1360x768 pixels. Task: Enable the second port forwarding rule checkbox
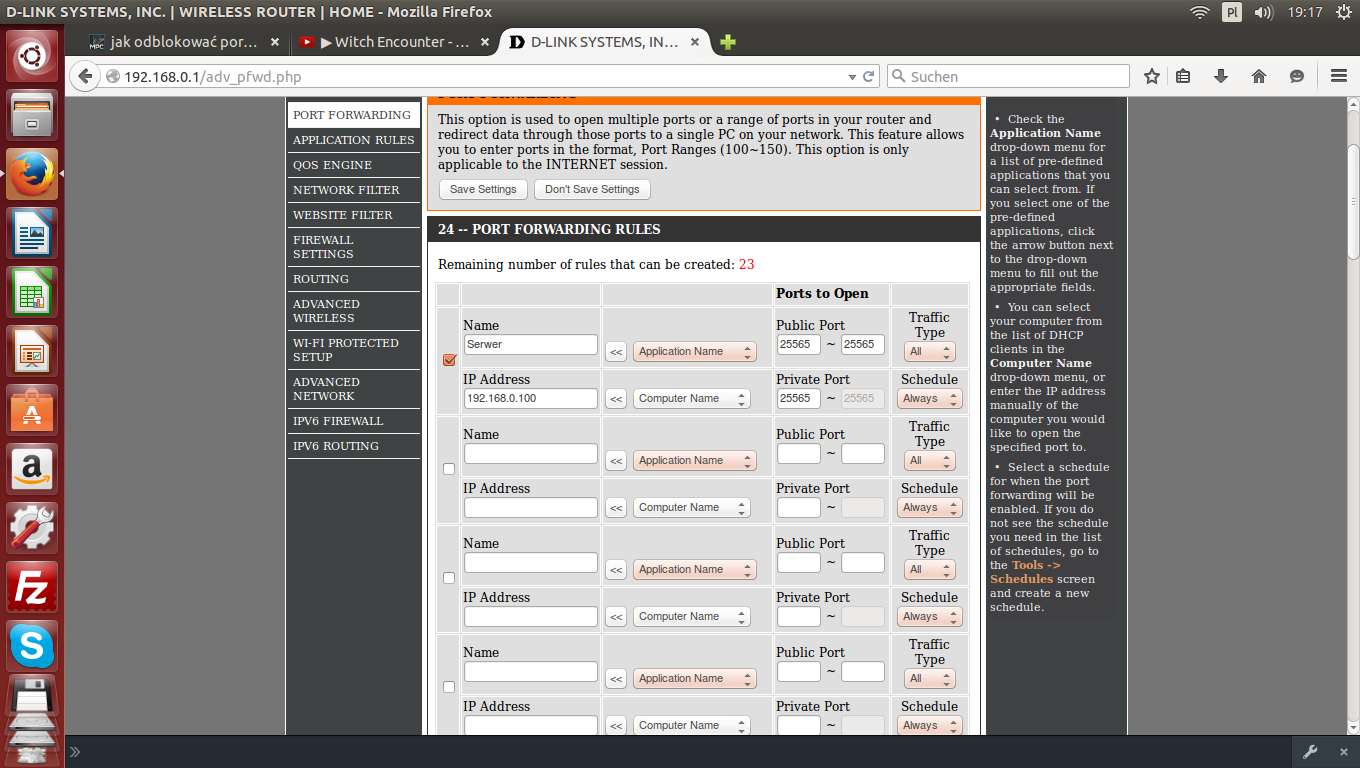[449, 469]
